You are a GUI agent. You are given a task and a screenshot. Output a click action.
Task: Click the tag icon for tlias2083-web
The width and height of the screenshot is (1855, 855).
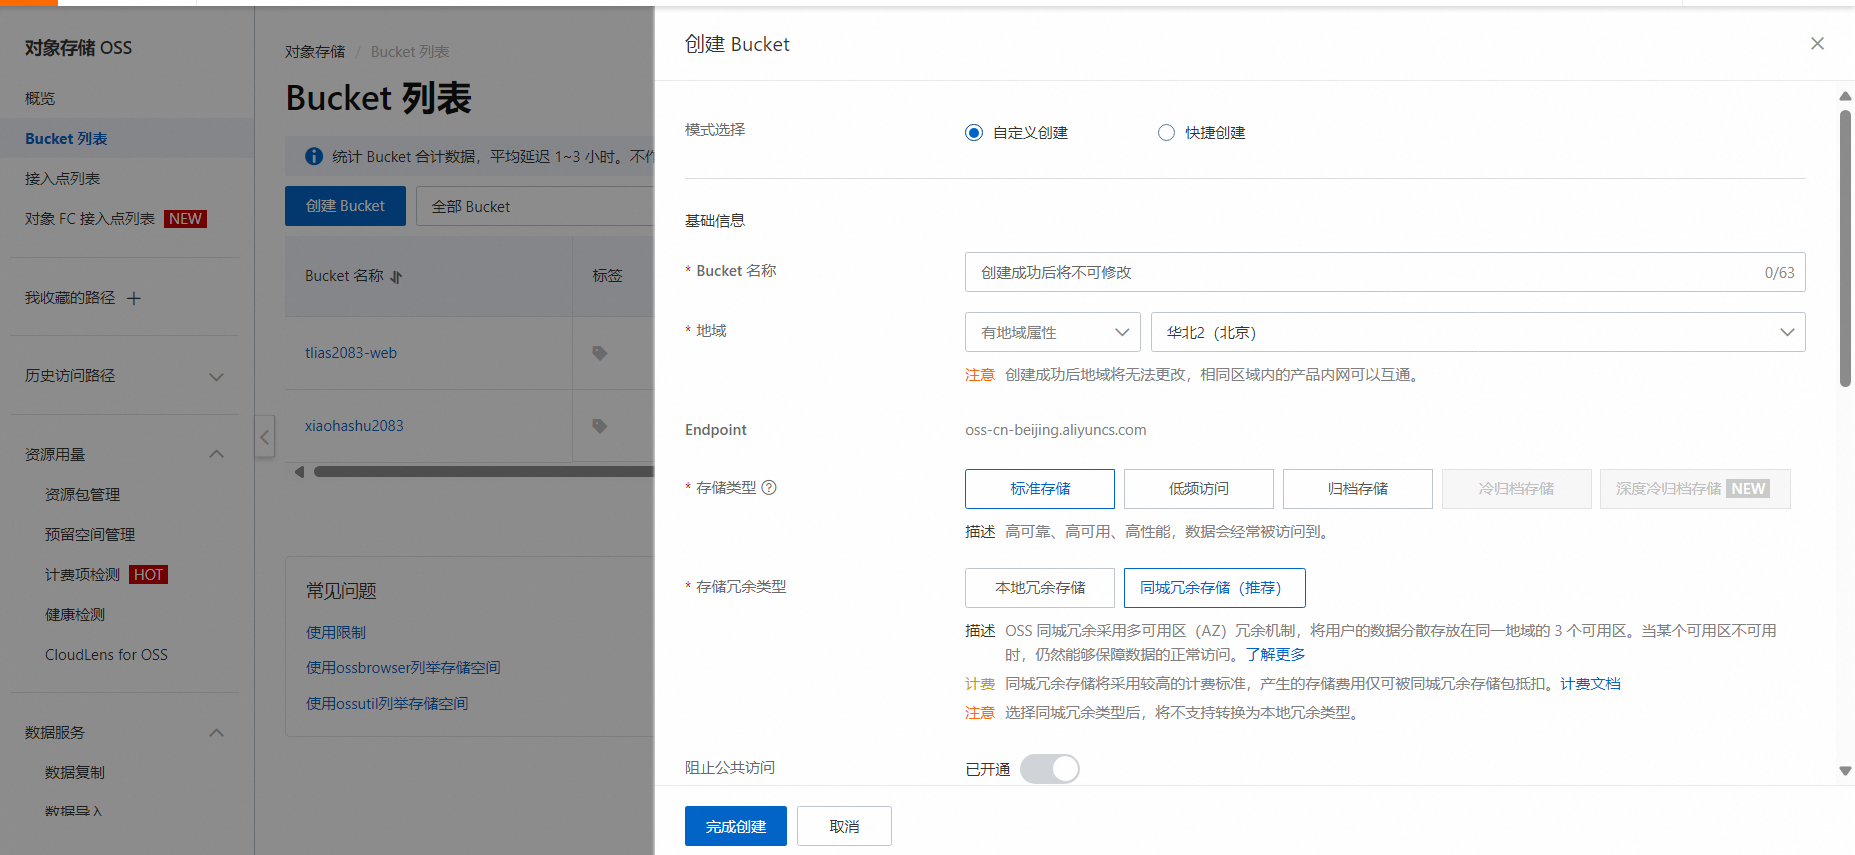[x=600, y=353]
